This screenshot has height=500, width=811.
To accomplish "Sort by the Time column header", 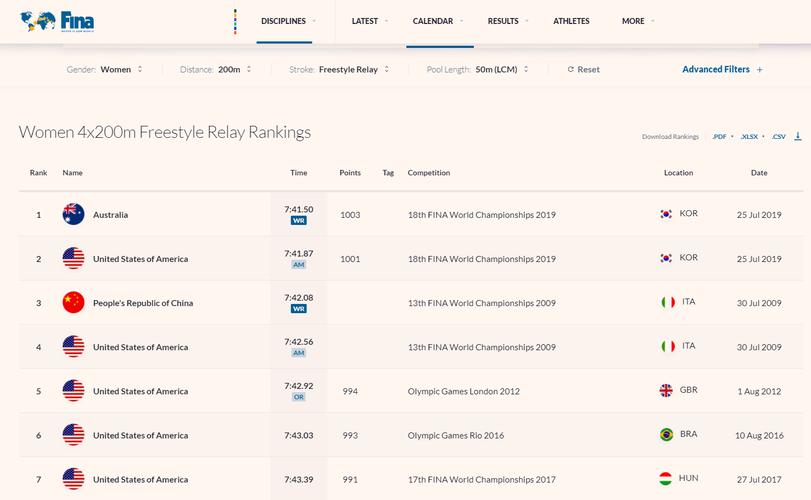I will tap(298, 173).
